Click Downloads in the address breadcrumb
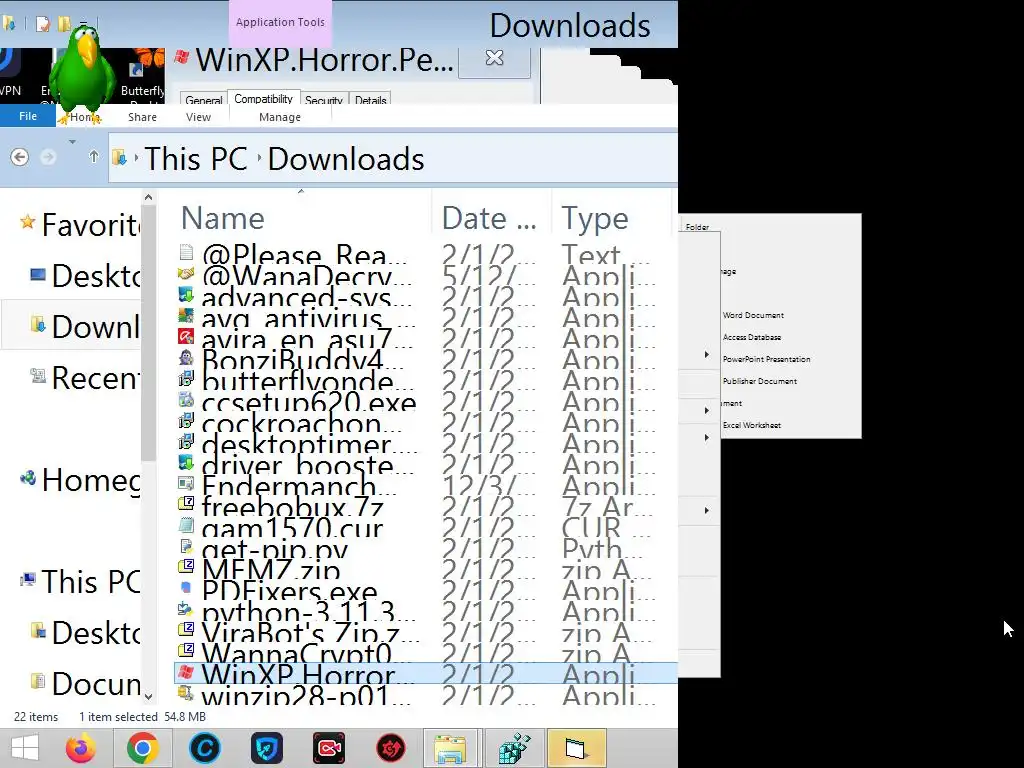This screenshot has width=1024, height=768. click(346, 159)
